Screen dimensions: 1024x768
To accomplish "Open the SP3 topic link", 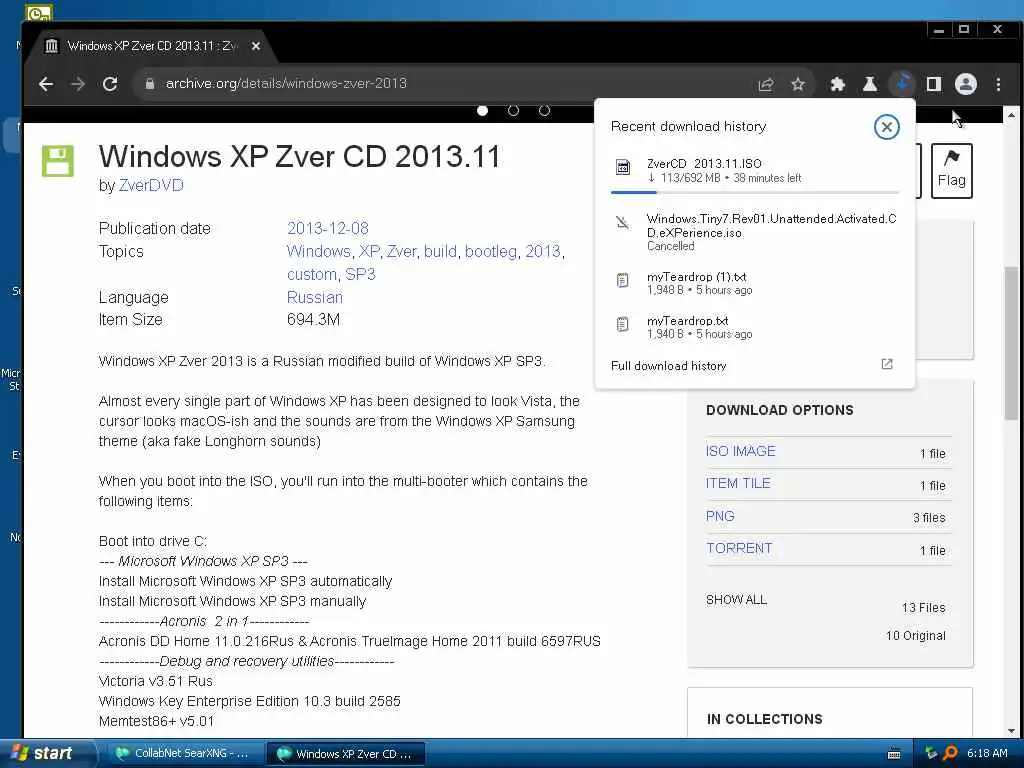I will [360, 274].
